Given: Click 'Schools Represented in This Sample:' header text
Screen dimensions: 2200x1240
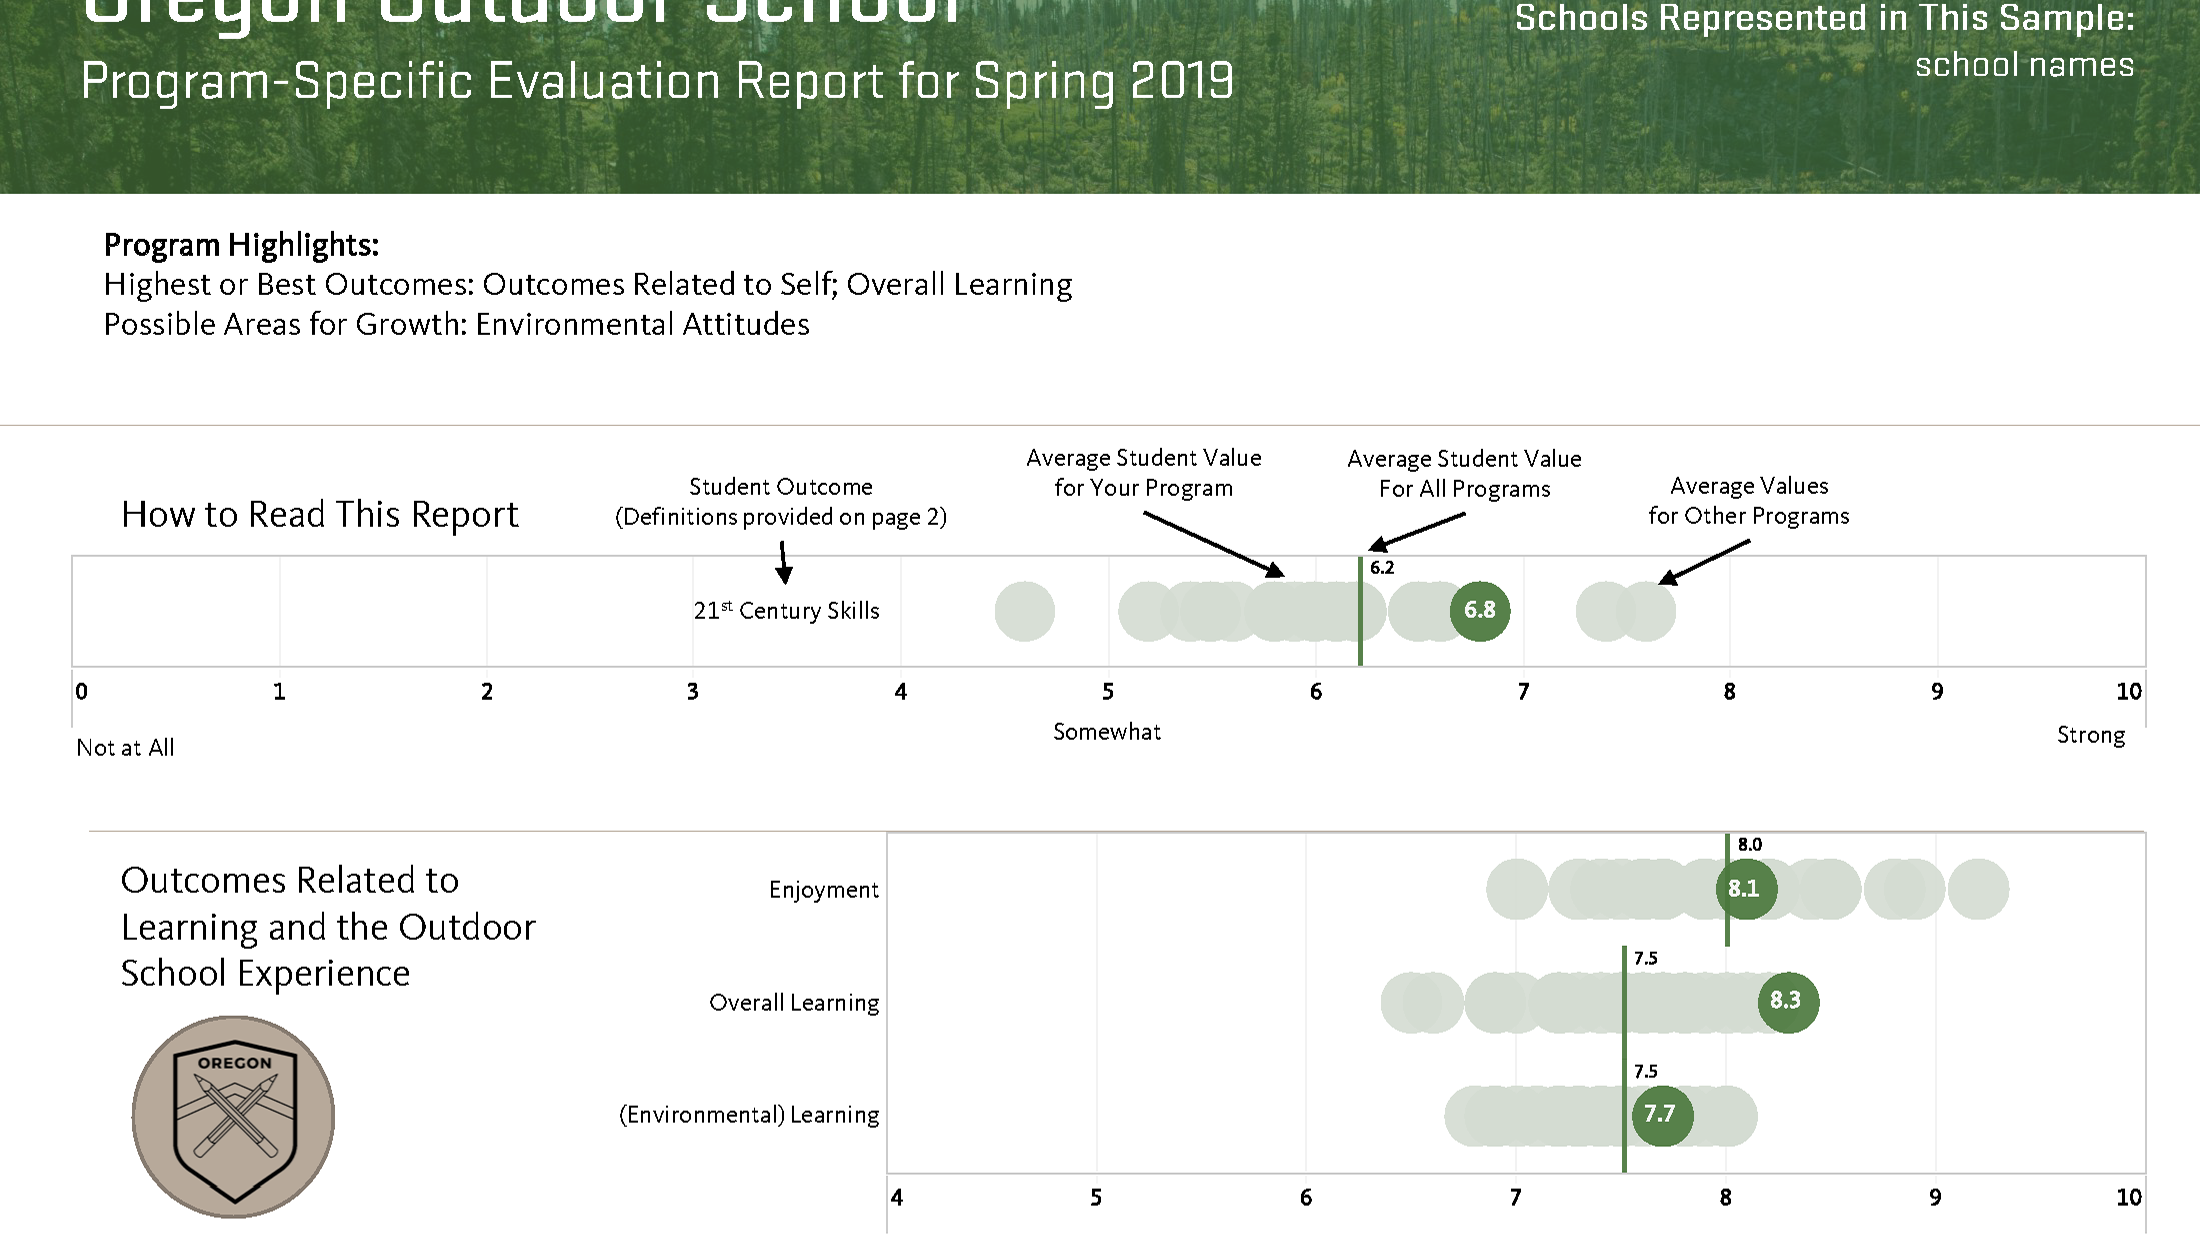Looking at the screenshot, I should pos(1825,18).
